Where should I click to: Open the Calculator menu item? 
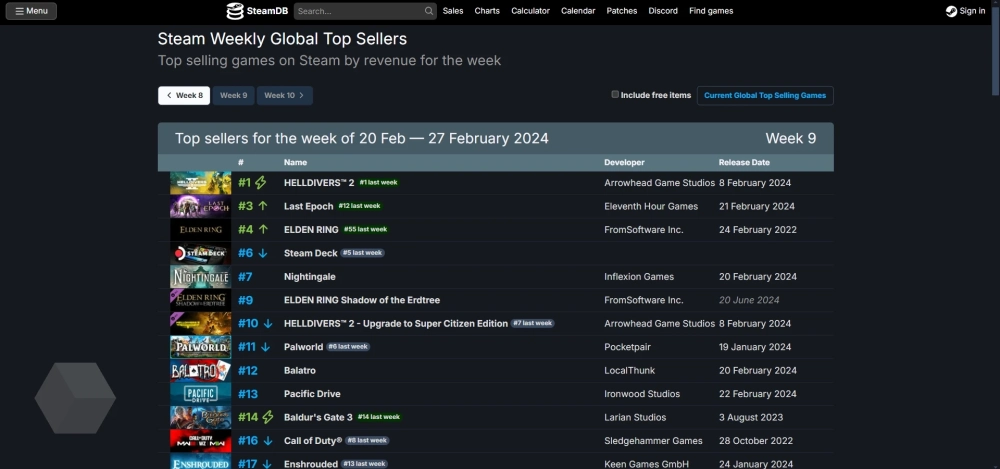tap(530, 11)
